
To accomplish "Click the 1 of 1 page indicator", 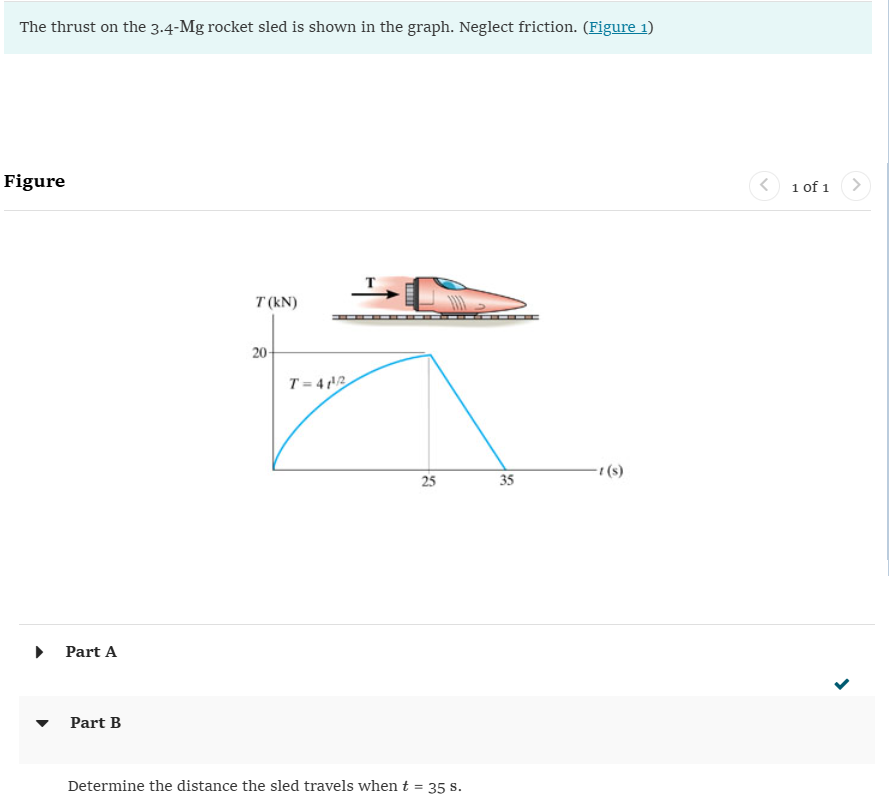I will coord(810,187).
